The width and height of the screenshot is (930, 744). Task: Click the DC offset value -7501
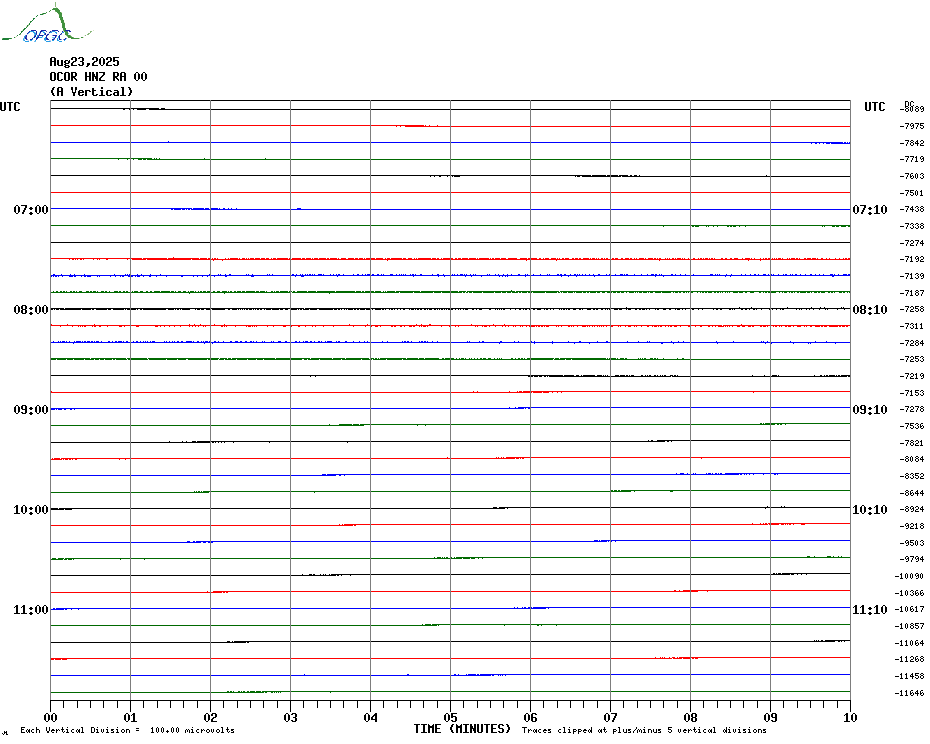click(912, 193)
